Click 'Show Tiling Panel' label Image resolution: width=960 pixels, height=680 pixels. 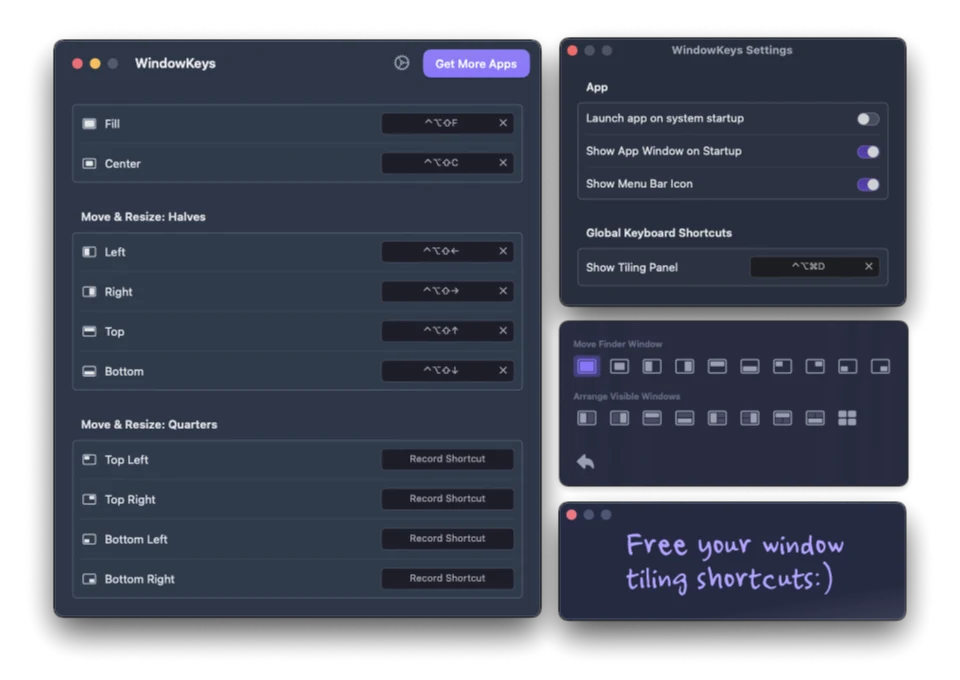(x=632, y=267)
